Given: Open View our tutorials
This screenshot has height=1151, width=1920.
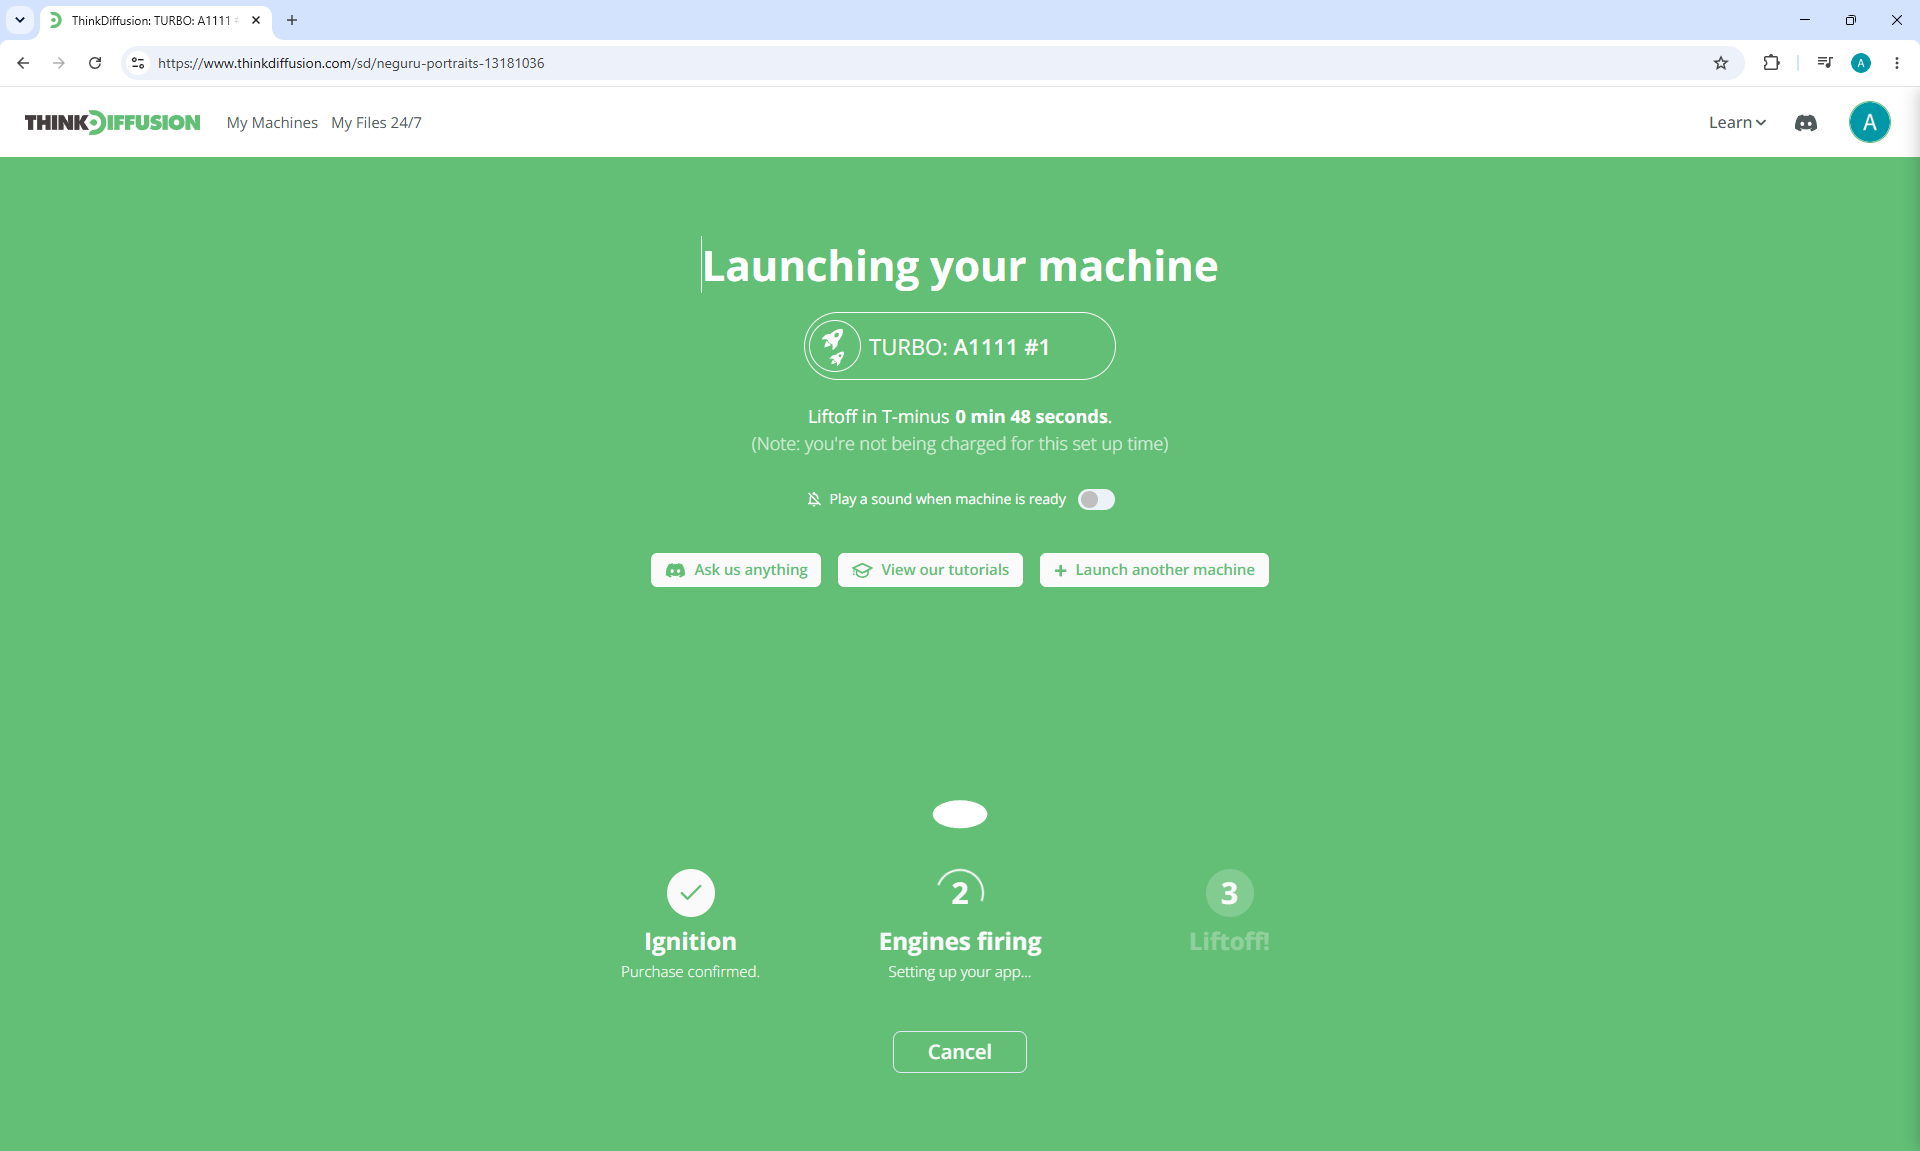Looking at the screenshot, I should [930, 570].
